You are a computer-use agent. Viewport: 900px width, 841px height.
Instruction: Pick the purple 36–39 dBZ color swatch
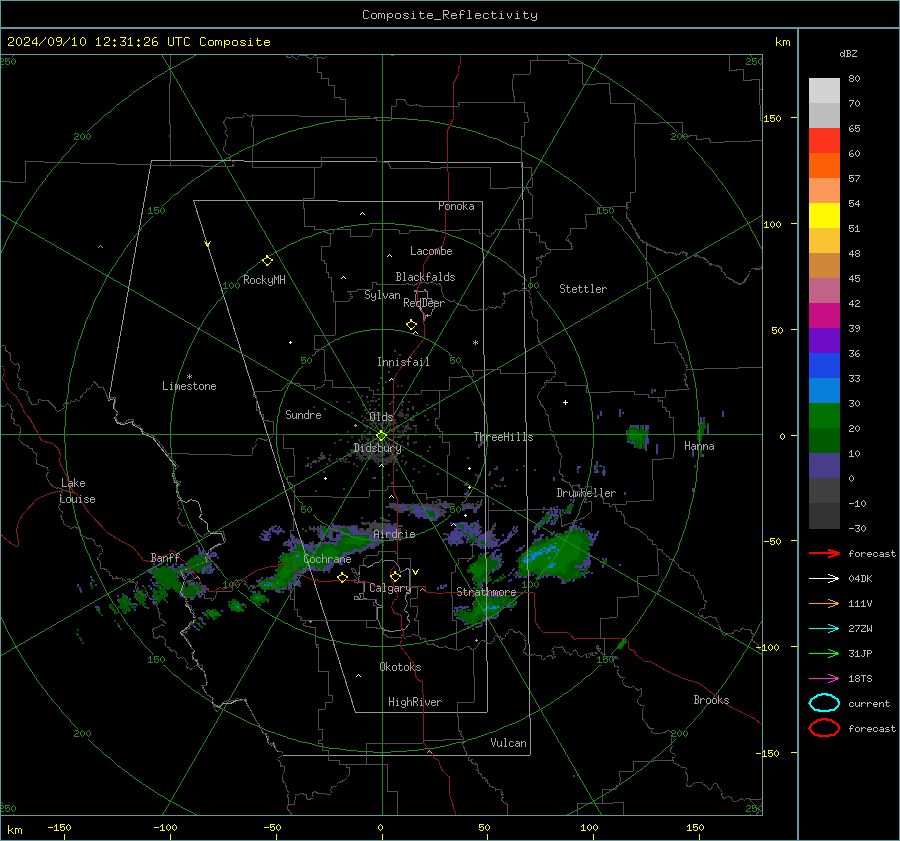tap(824, 341)
